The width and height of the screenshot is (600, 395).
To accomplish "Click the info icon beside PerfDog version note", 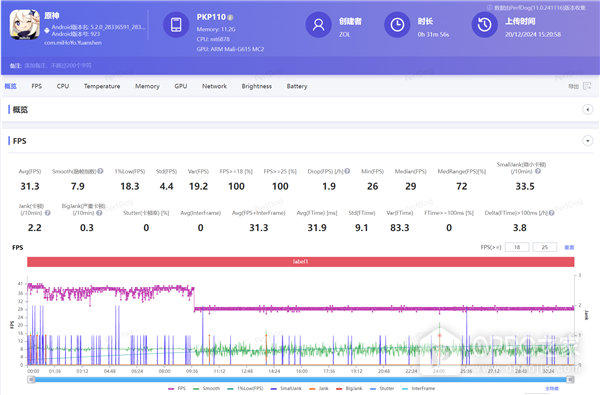I will [489, 8].
